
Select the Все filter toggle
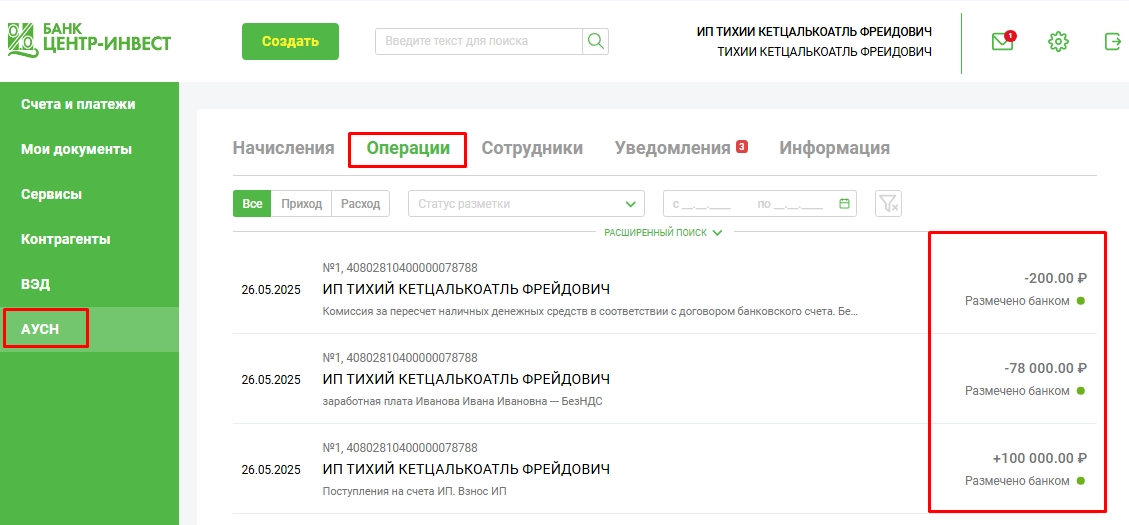[x=252, y=204]
